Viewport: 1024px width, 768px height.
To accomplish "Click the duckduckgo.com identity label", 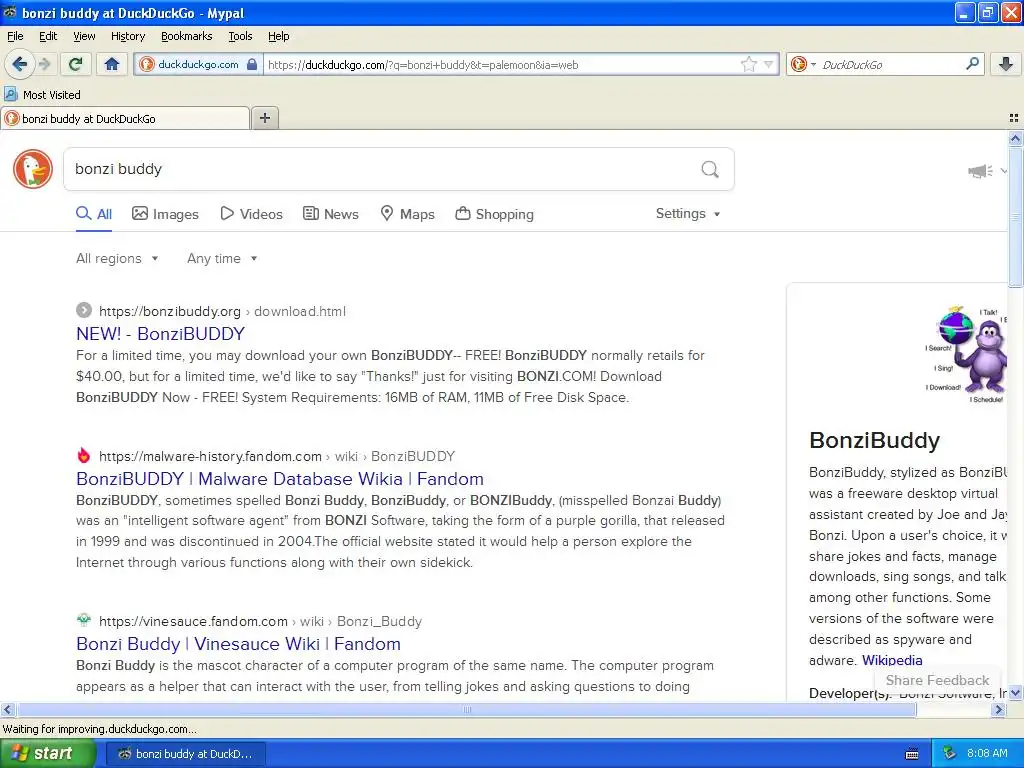I will [199, 64].
